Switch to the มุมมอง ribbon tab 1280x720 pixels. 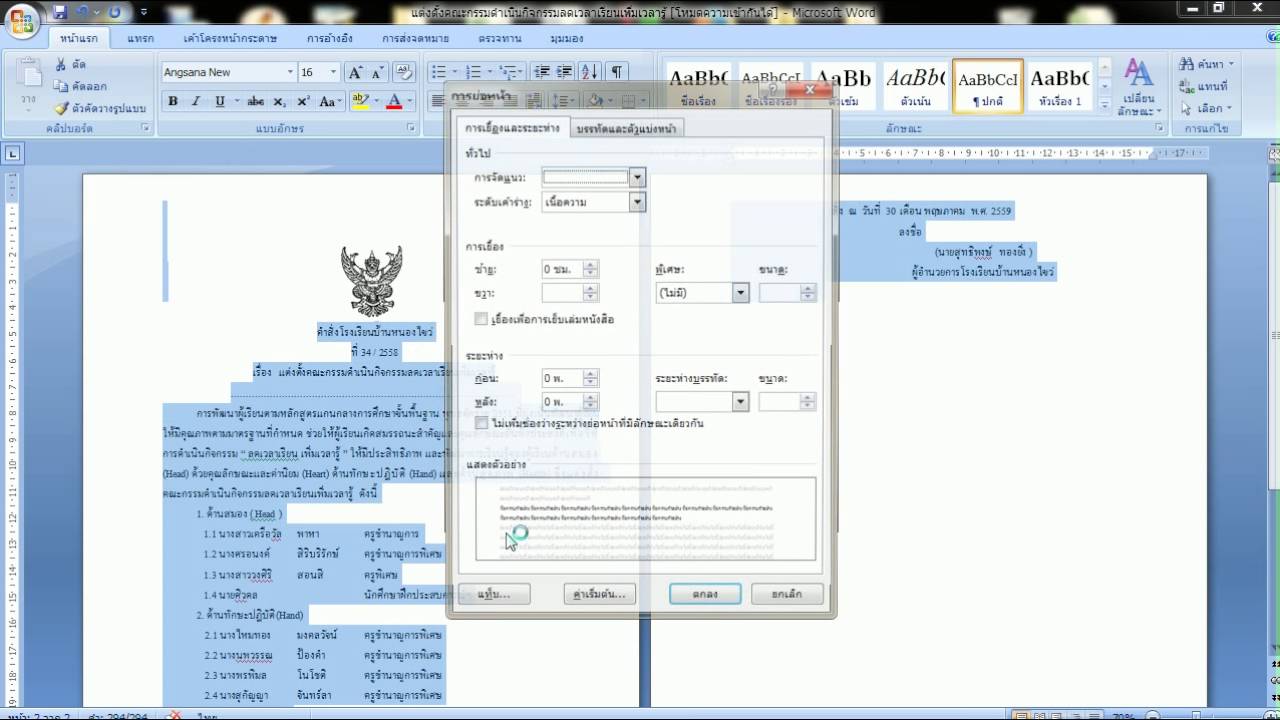pos(567,38)
